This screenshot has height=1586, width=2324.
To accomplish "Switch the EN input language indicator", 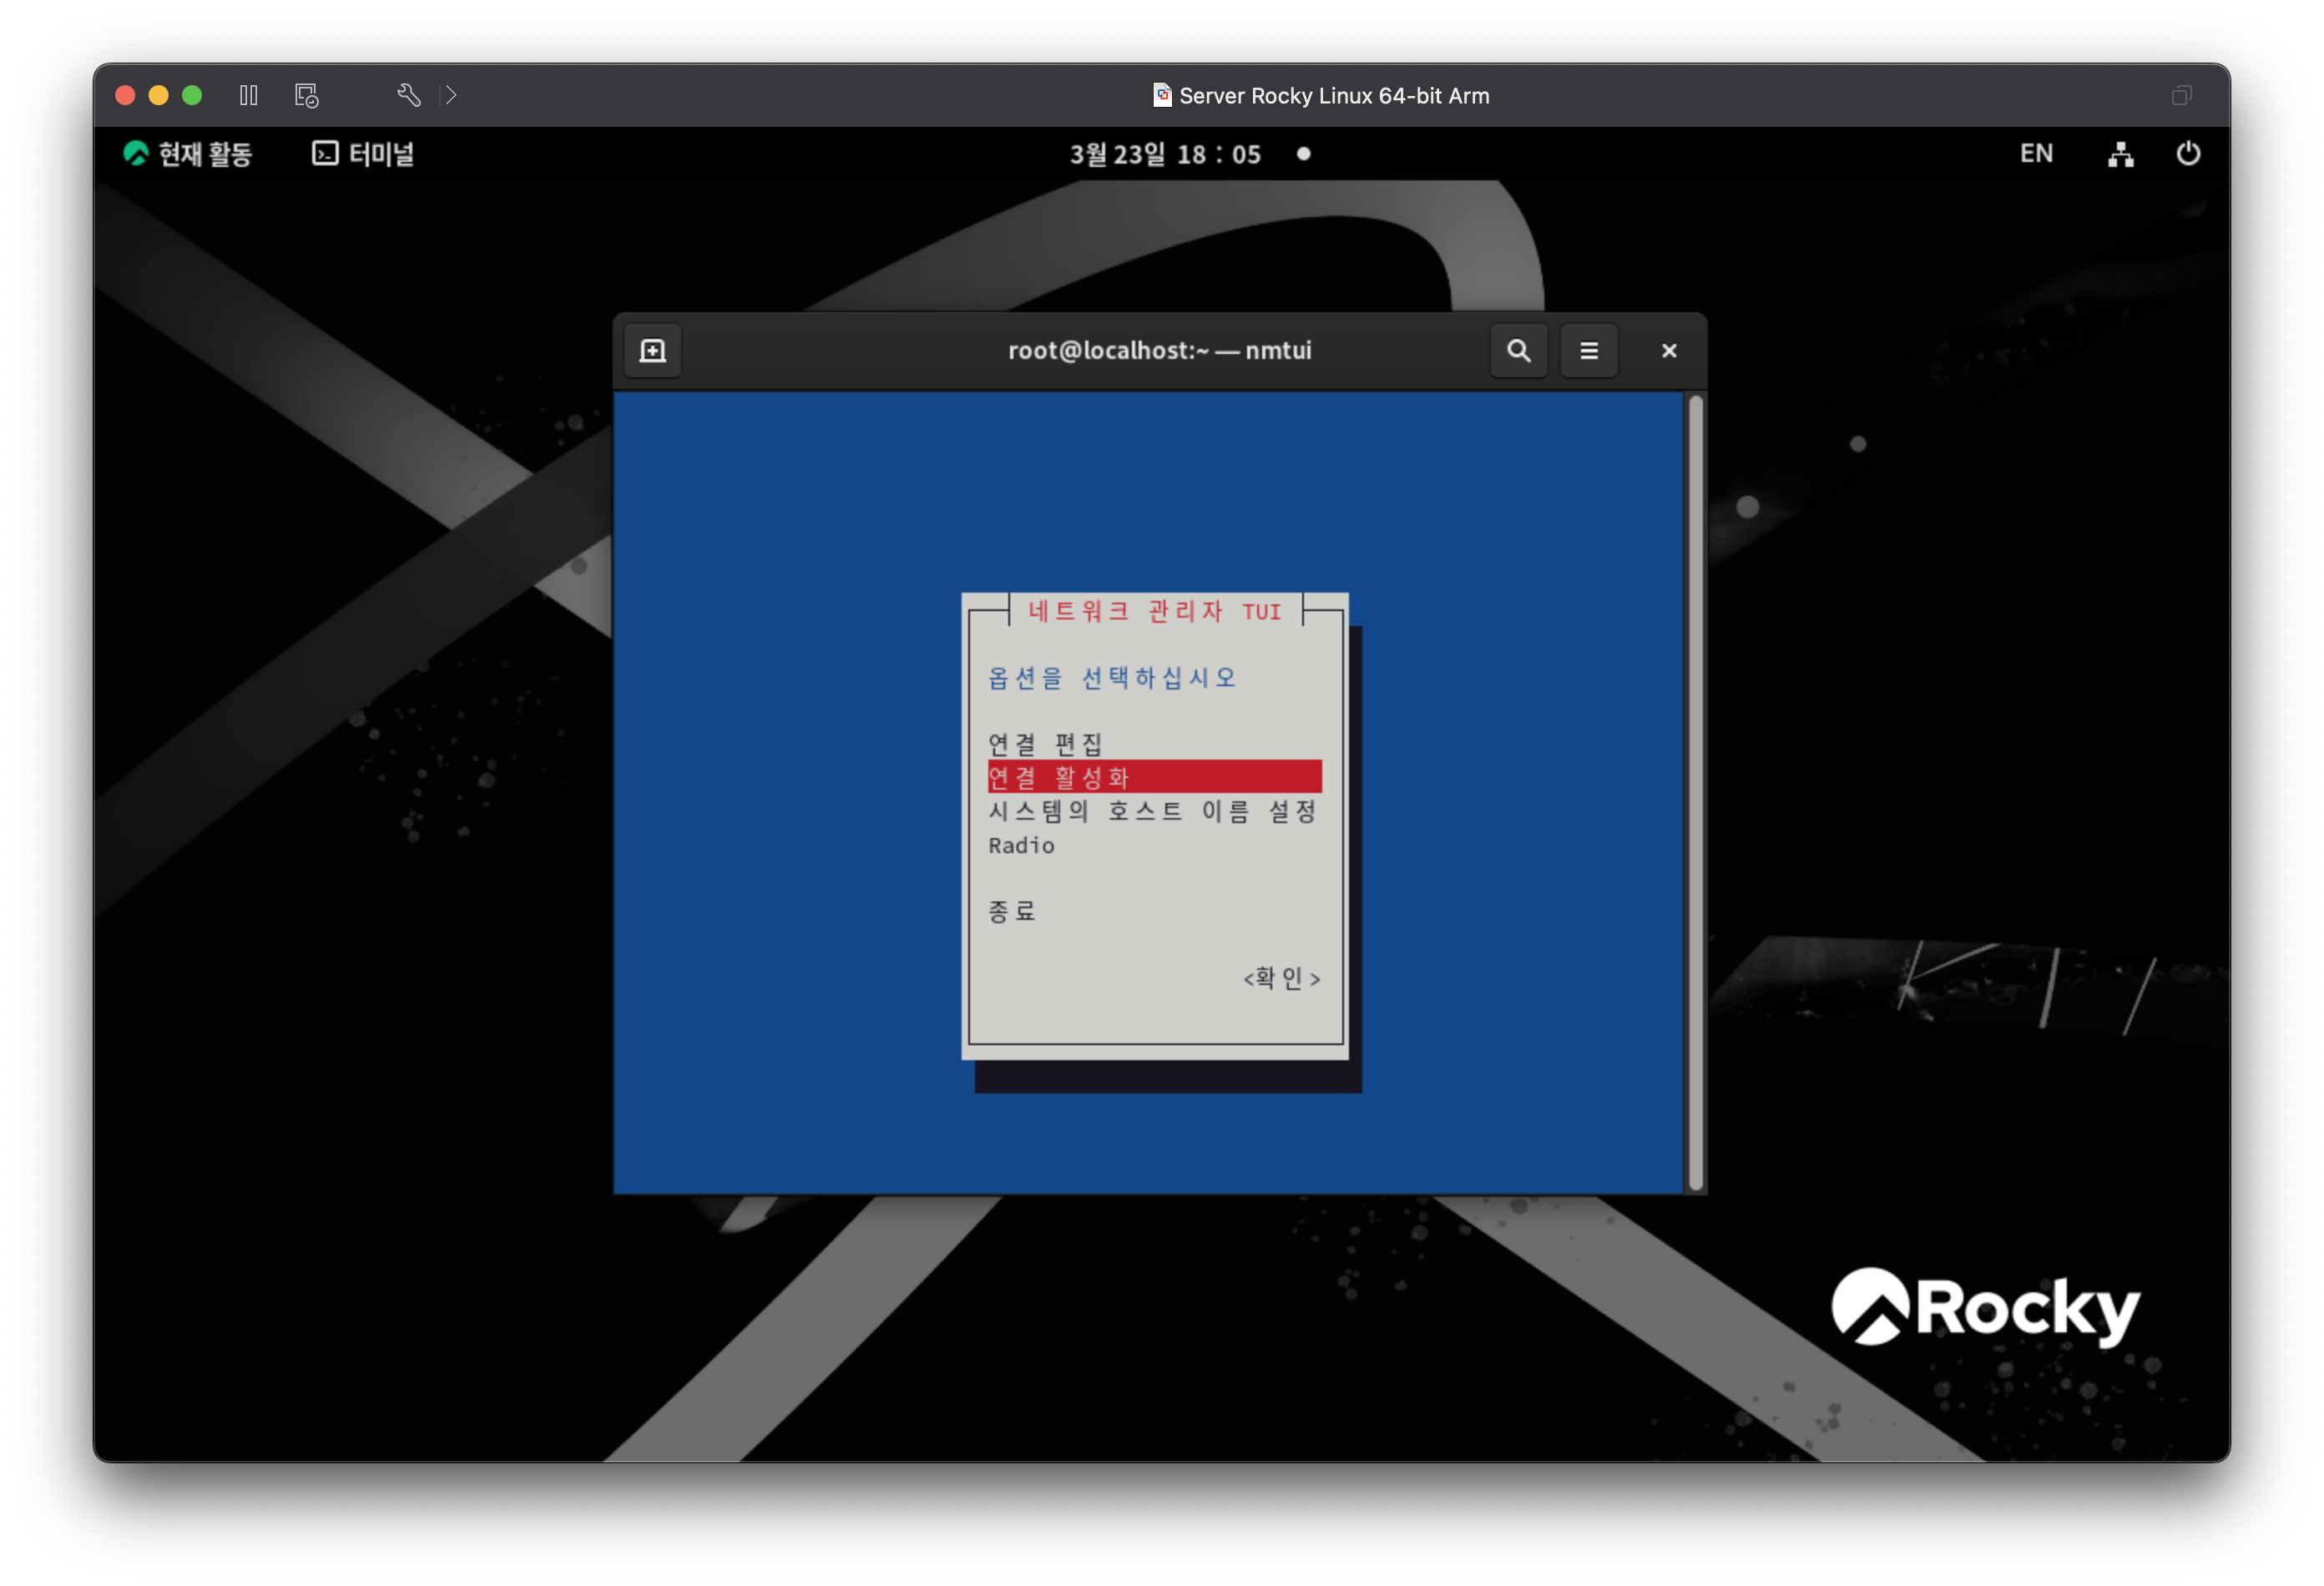I will click(x=2035, y=154).
